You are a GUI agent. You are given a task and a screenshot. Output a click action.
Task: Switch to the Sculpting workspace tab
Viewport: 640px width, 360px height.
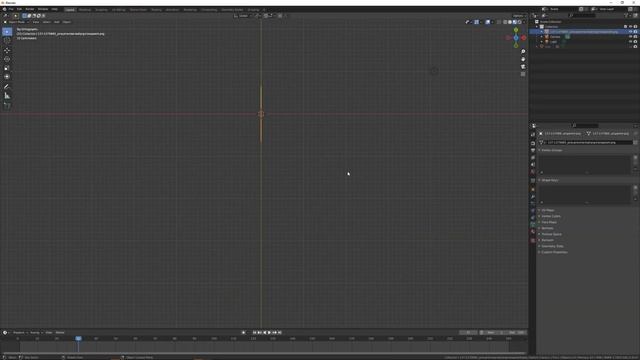click(x=101, y=9)
